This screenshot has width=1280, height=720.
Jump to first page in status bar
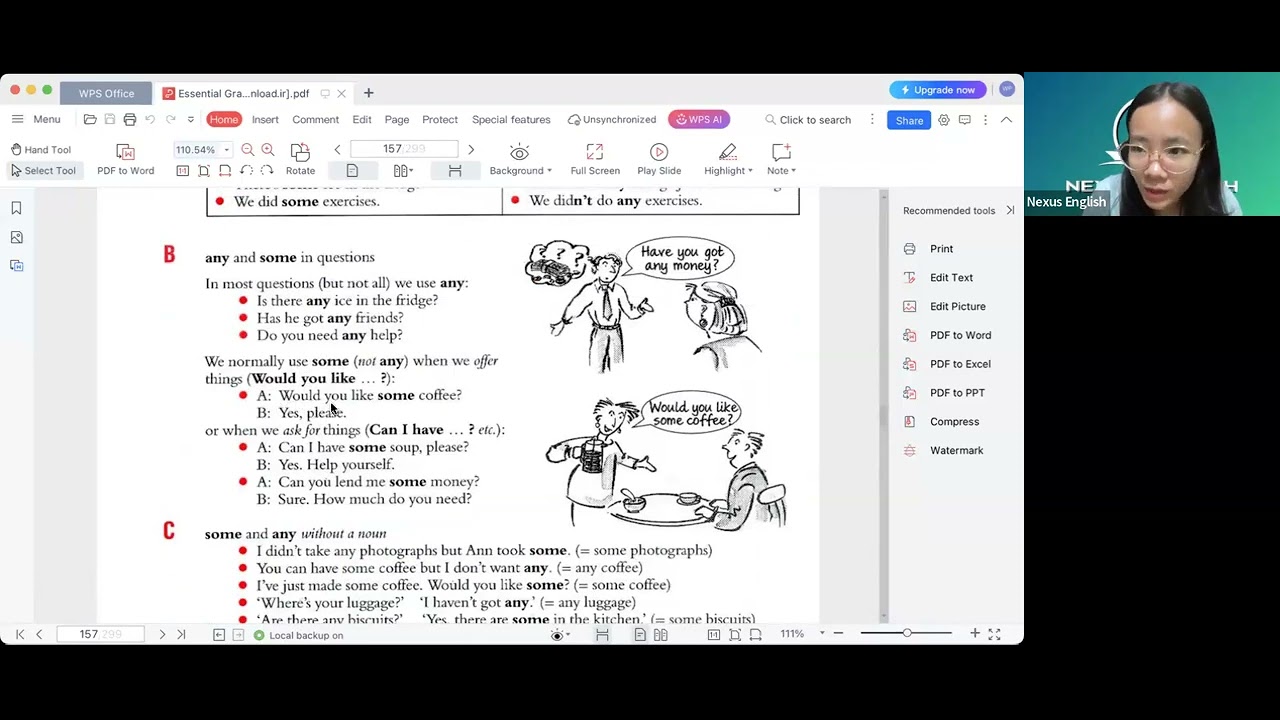(x=19, y=634)
